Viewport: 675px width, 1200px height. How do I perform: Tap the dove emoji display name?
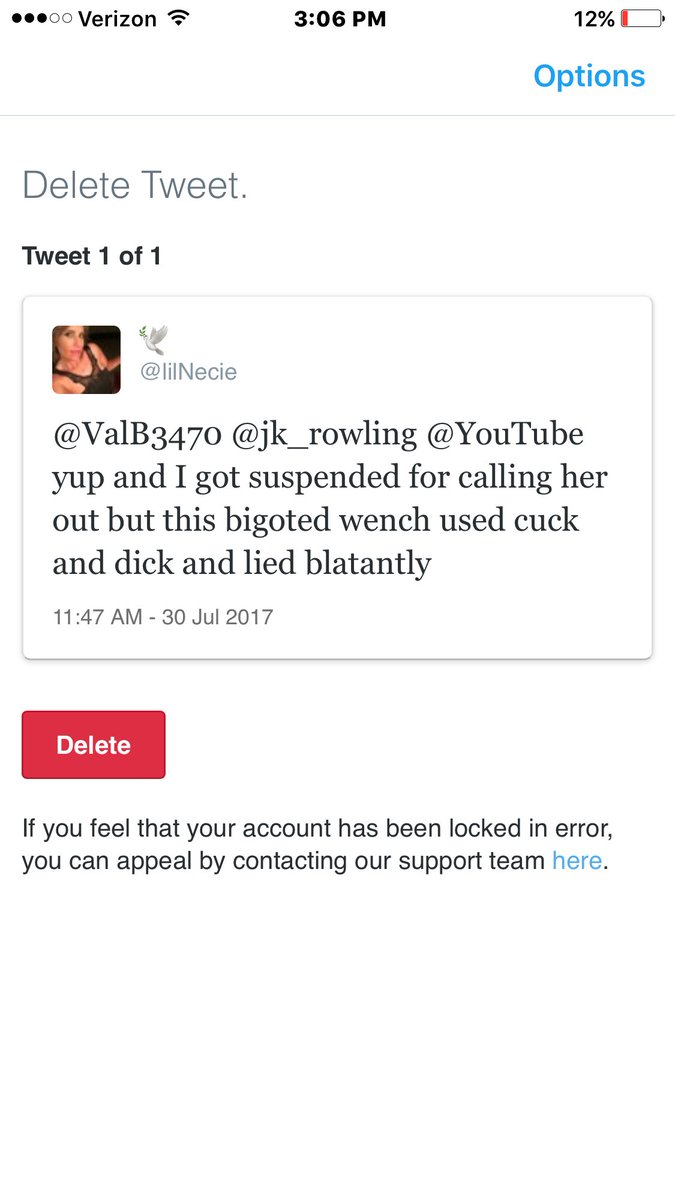tap(153, 341)
